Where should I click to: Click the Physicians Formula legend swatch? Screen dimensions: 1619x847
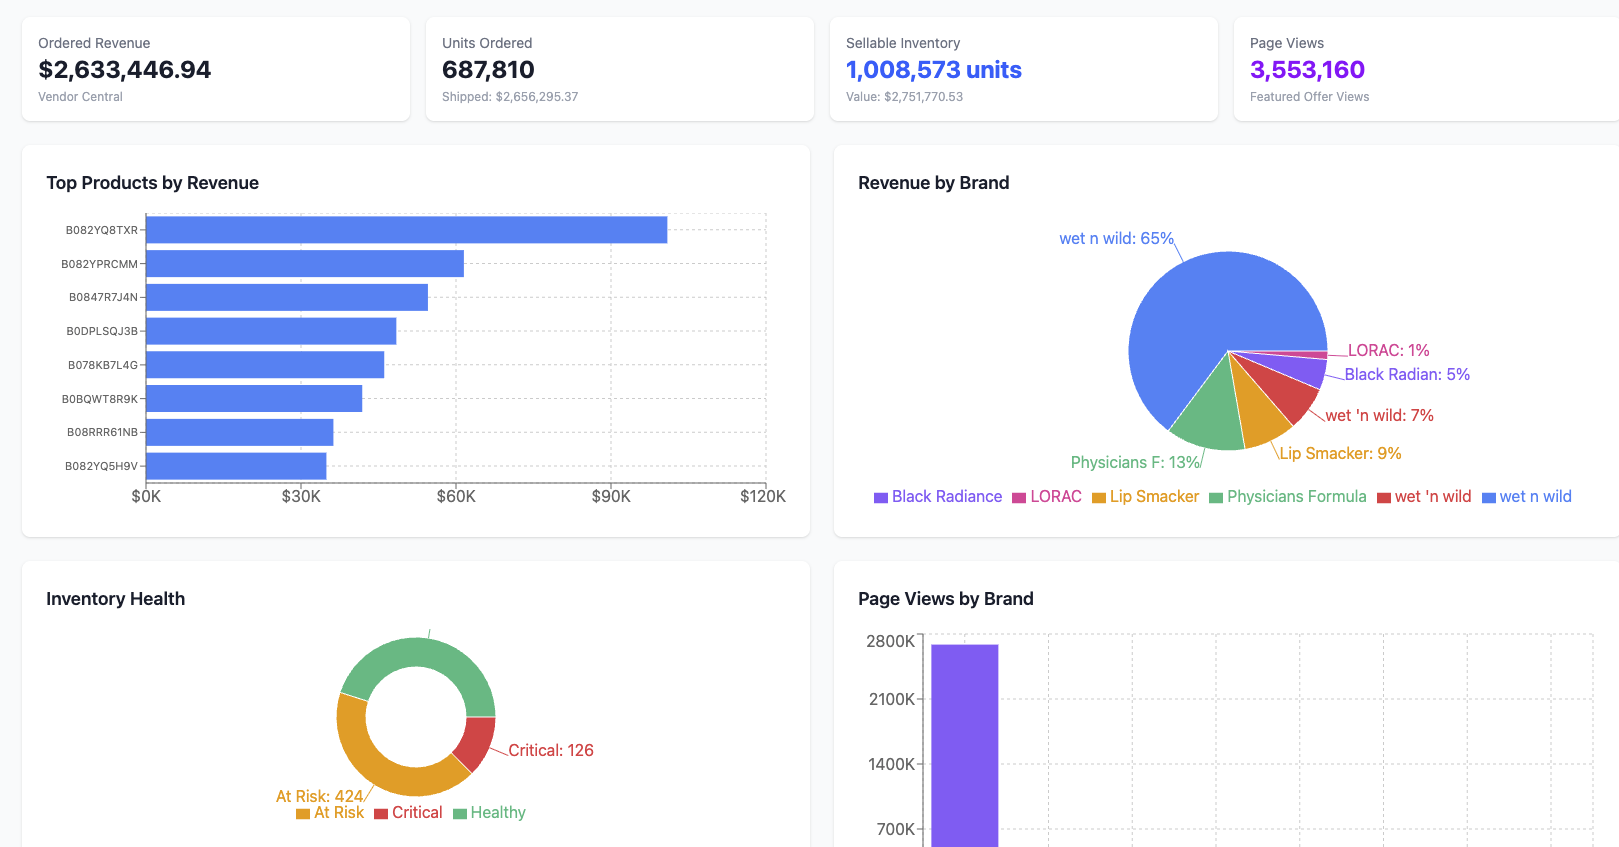coord(1216,498)
